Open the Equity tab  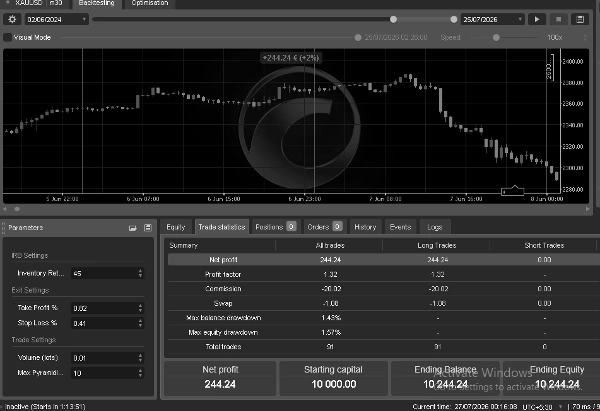point(176,227)
